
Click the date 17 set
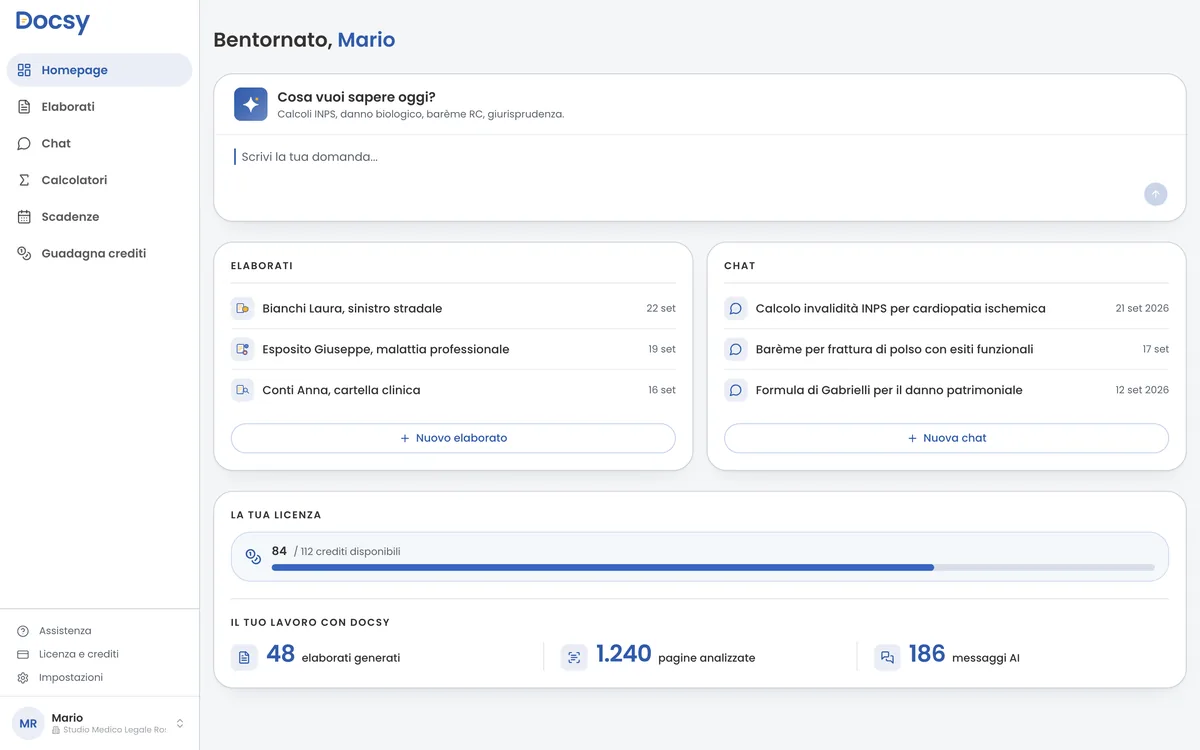pyautogui.click(x=1156, y=349)
